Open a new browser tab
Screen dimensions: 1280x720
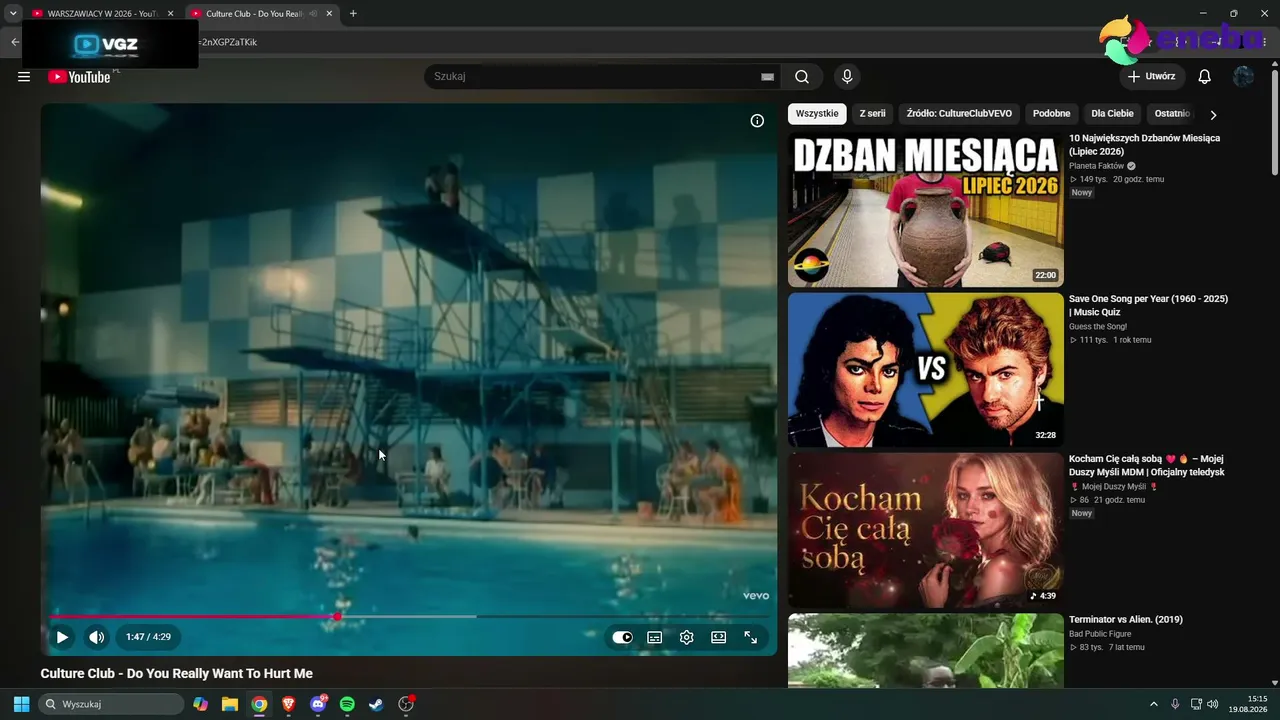pyautogui.click(x=353, y=14)
